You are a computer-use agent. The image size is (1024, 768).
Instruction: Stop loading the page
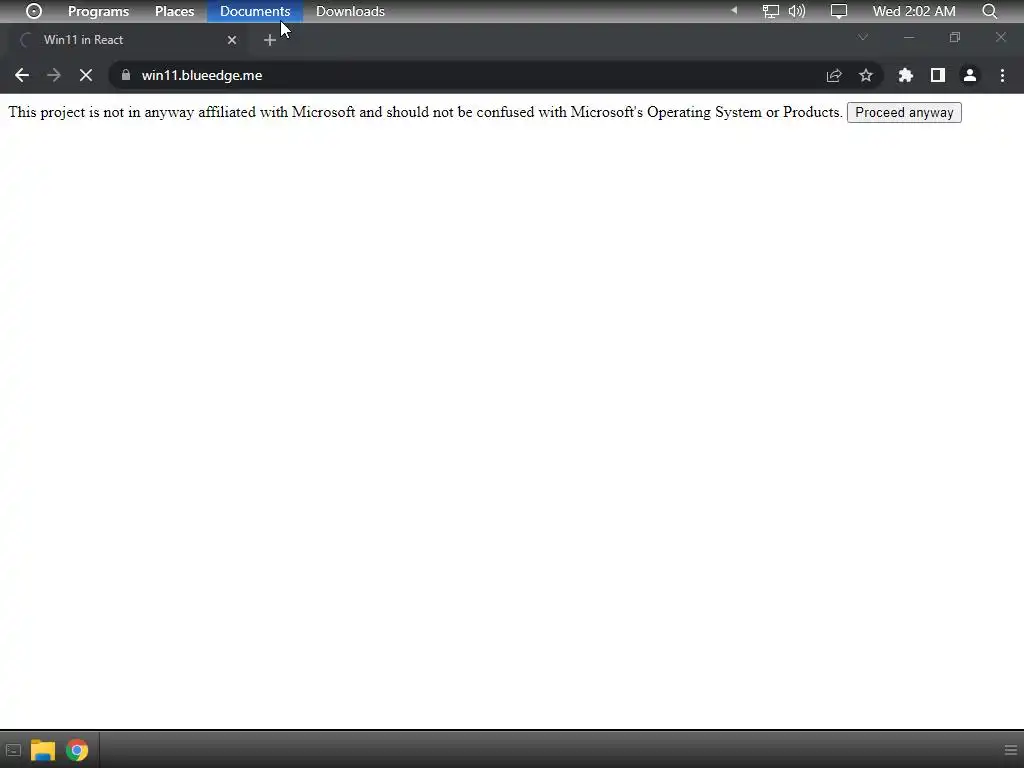86,75
